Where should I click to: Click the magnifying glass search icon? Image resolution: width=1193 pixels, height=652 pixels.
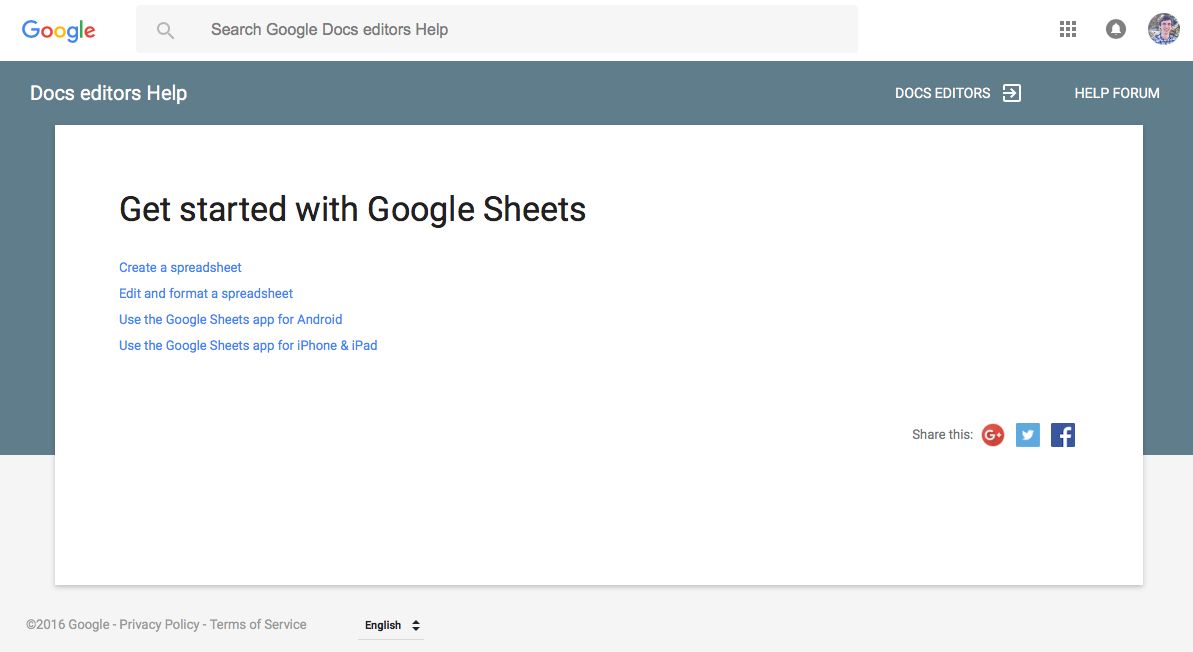pos(166,30)
